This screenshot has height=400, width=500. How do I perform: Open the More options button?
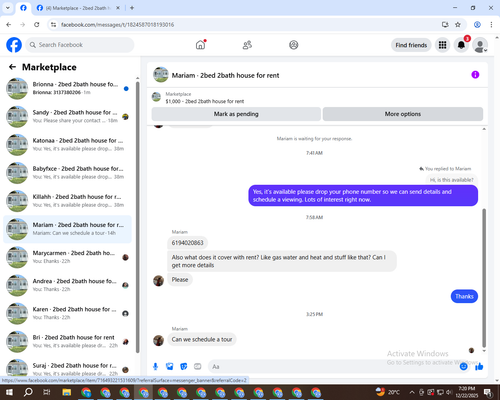(403, 114)
